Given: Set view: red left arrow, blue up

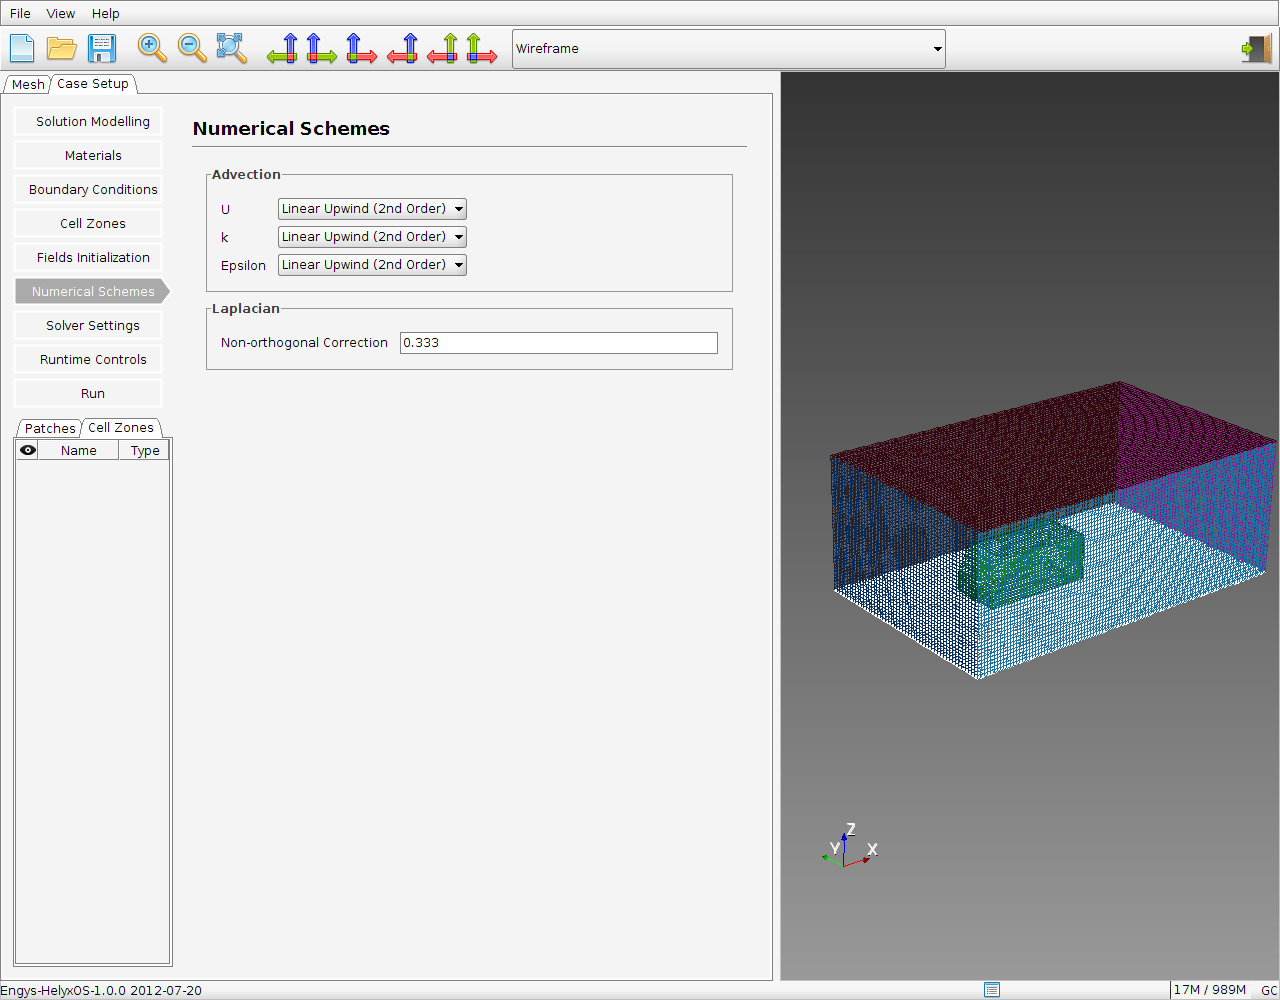Looking at the screenshot, I should click(x=403, y=48).
